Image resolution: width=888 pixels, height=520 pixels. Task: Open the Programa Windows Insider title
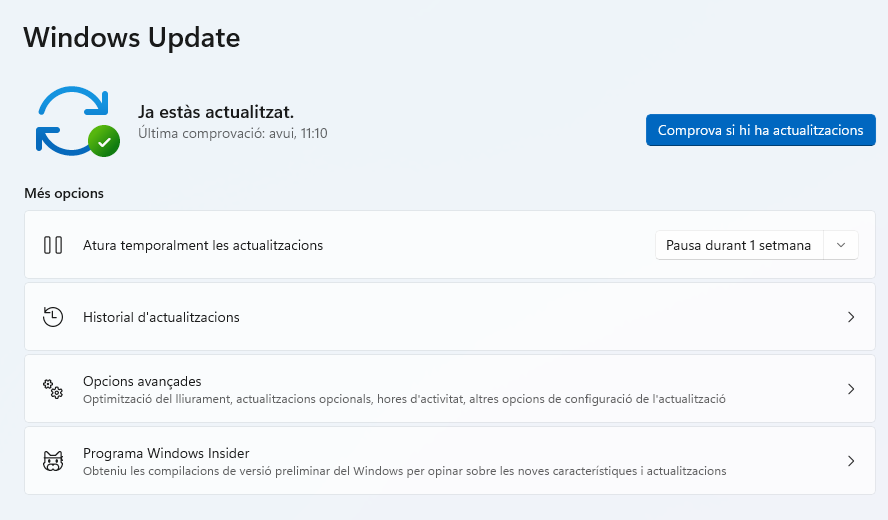pos(166,453)
